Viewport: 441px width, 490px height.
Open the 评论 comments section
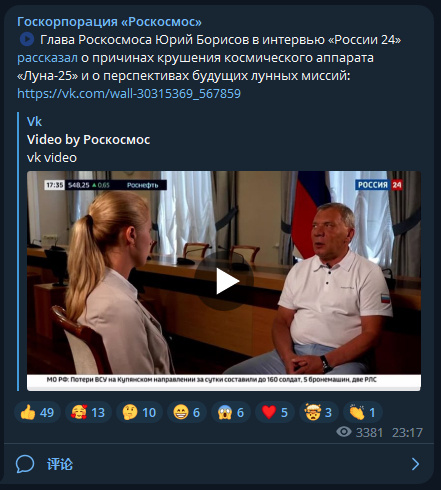60,464
